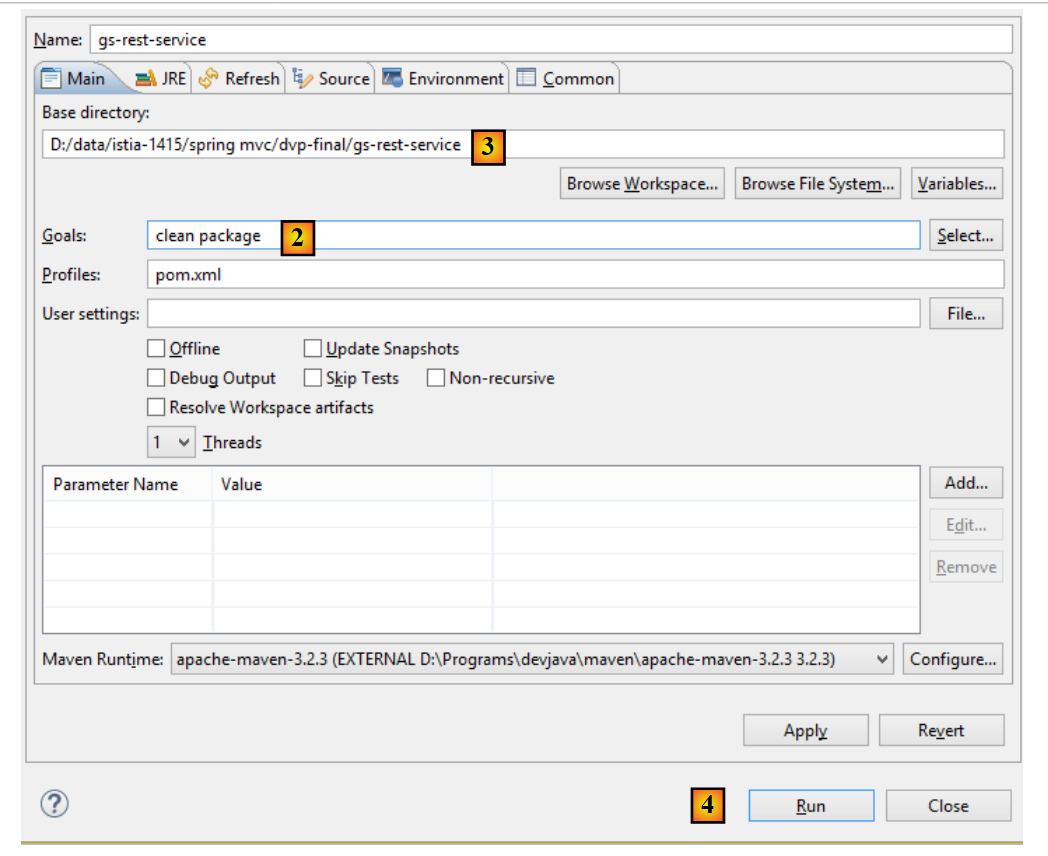
Task: Toggle the Skip Tests checkbox
Action: tap(313, 378)
